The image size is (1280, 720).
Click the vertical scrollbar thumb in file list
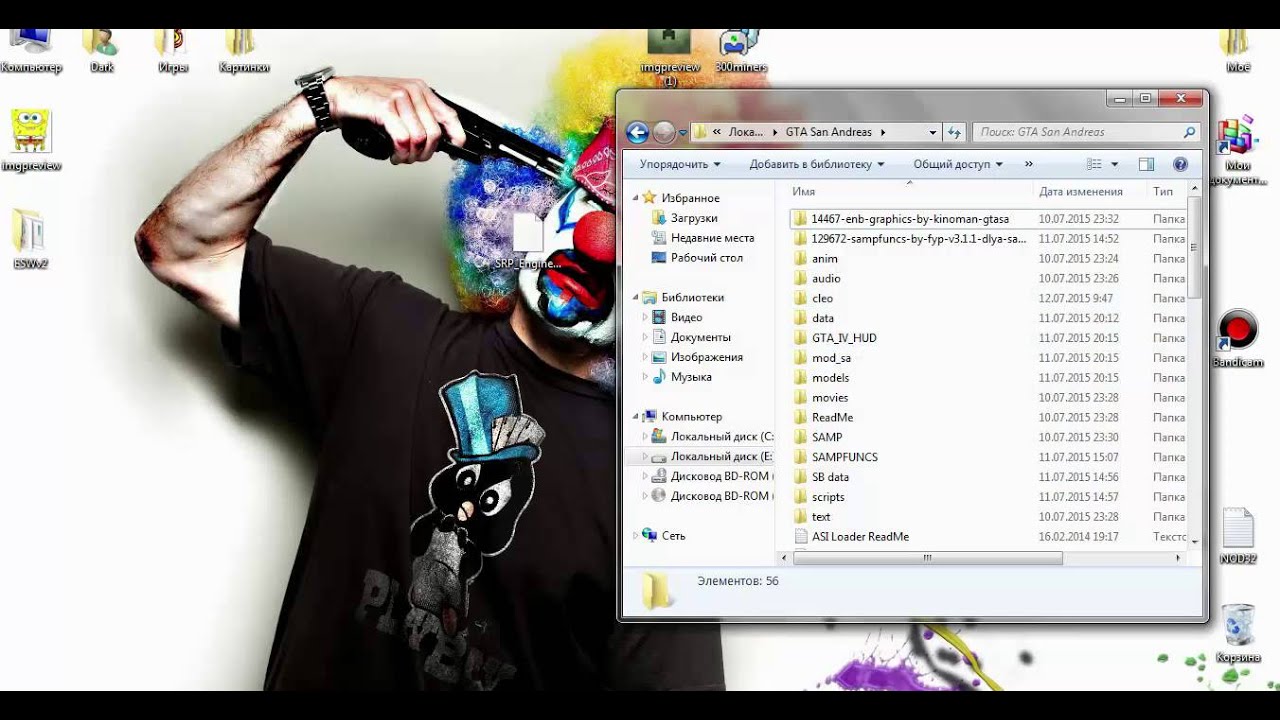point(1194,246)
